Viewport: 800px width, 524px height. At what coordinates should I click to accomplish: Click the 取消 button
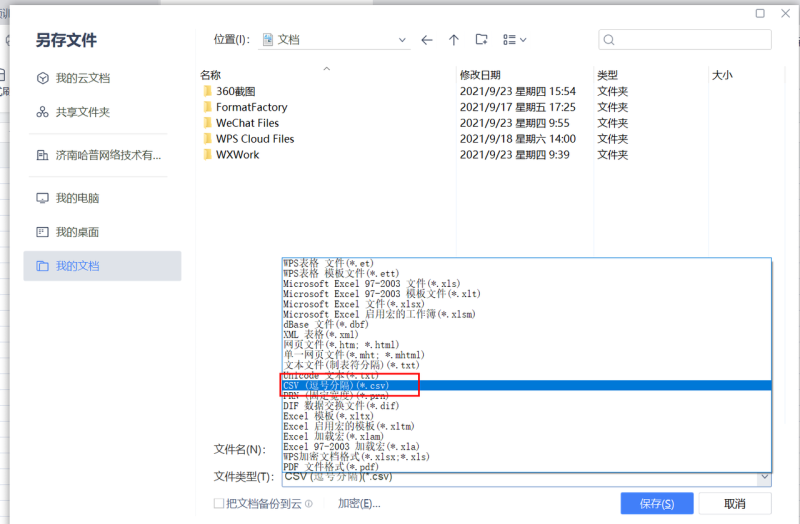coord(735,504)
